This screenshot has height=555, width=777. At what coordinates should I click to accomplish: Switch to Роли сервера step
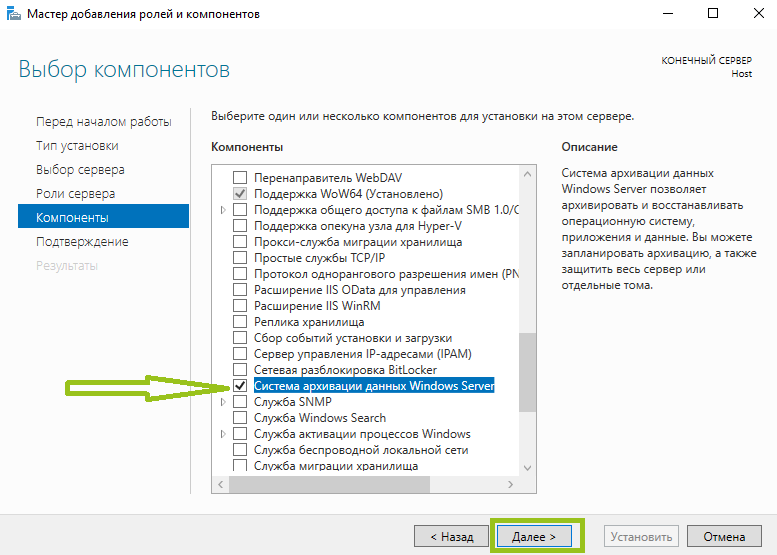75,194
